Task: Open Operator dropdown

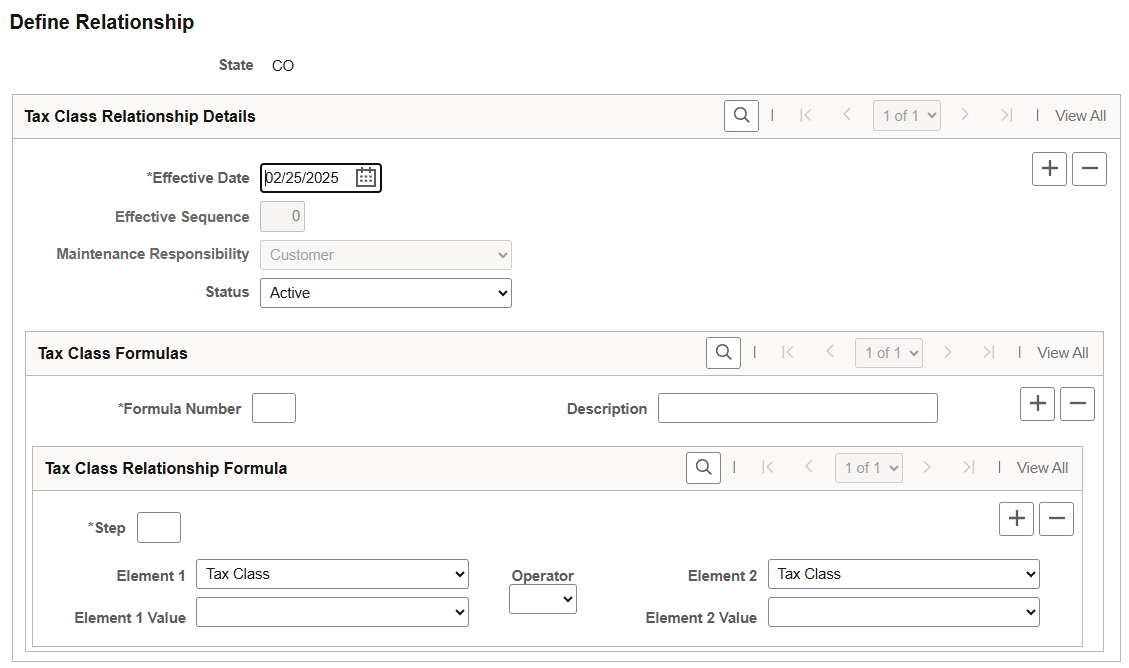Action: [543, 599]
